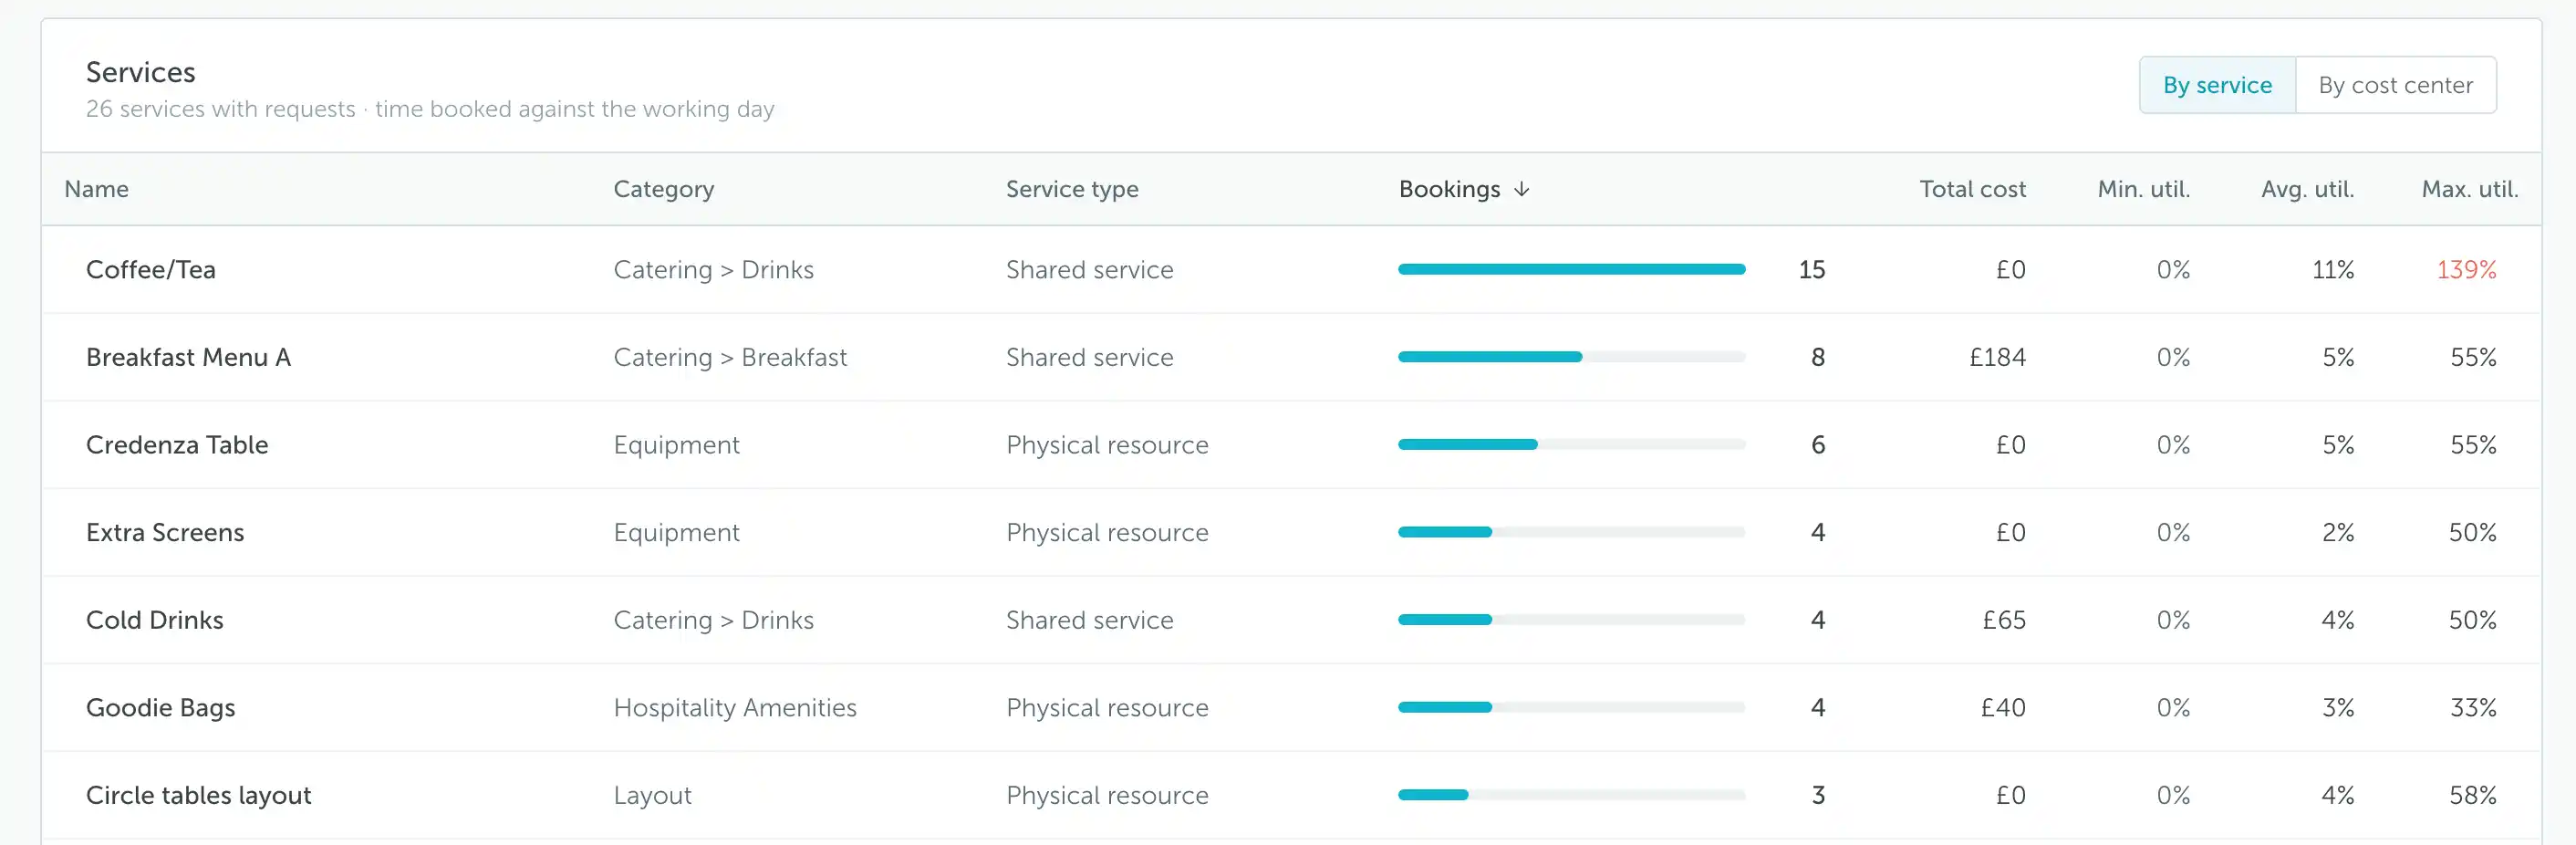Click the Circle tables layout bookings bar
2576x845 pixels.
(x=1571, y=795)
